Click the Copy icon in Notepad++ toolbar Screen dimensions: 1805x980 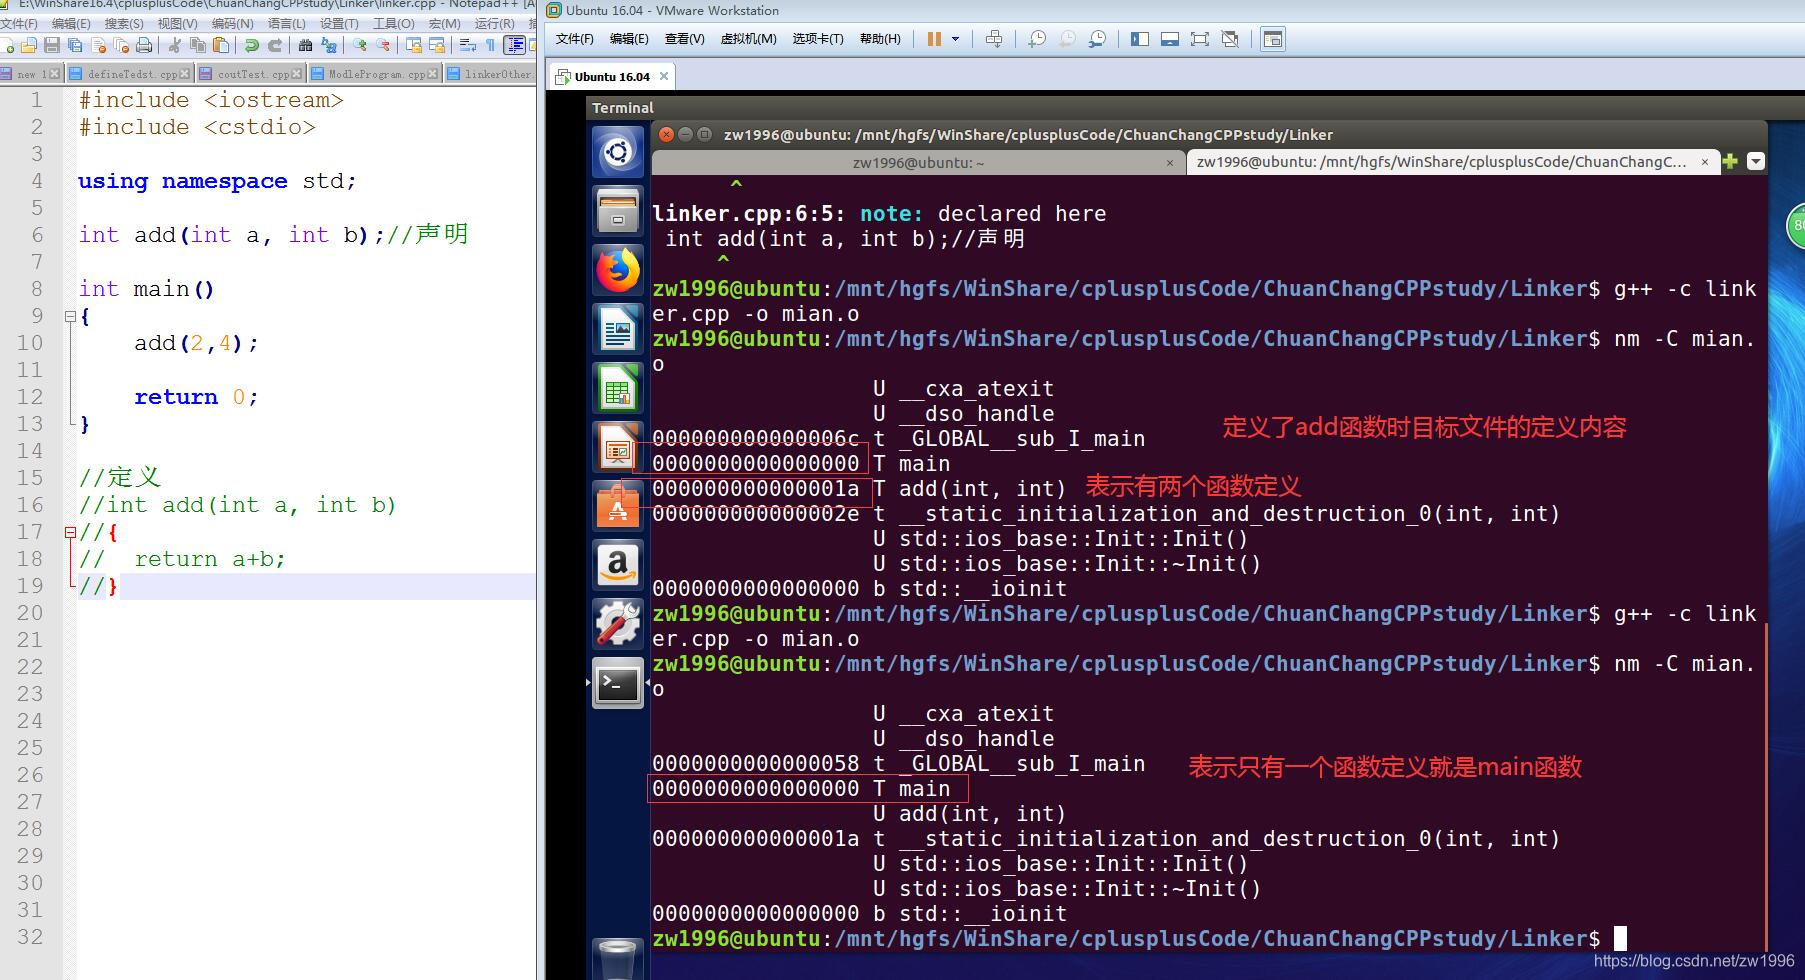tap(198, 45)
